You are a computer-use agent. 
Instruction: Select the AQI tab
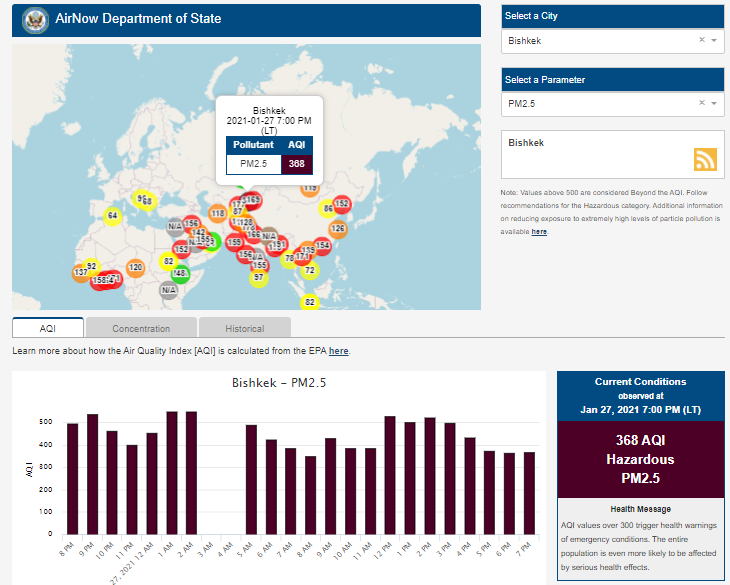(48, 328)
